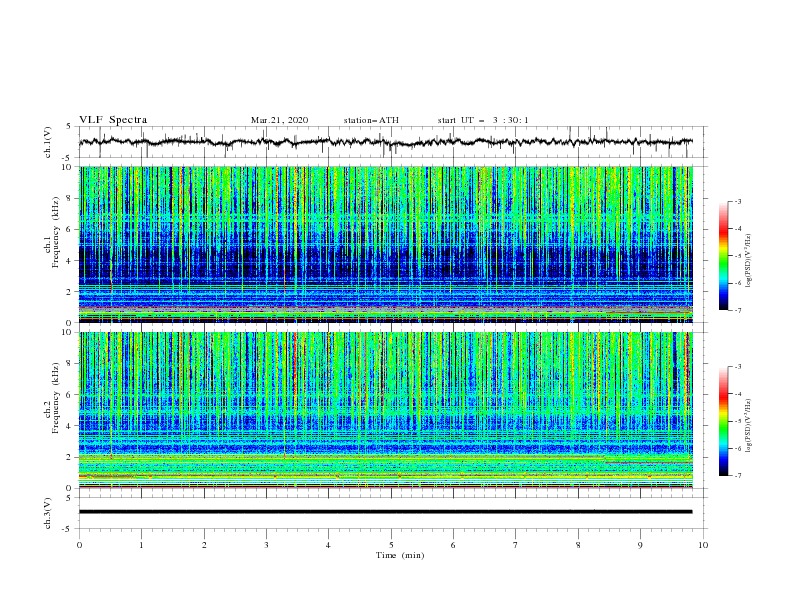Click the "-3" label on the ch.1 colorbar
Viewport: 792px width, 612px height.
tap(738, 201)
